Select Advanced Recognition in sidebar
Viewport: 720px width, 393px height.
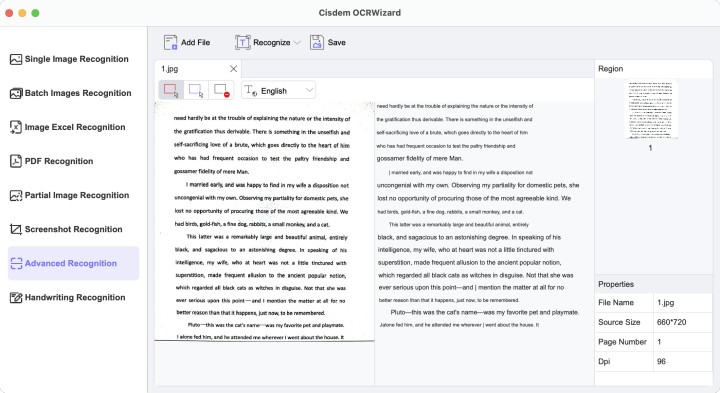(x=73, y=263)
